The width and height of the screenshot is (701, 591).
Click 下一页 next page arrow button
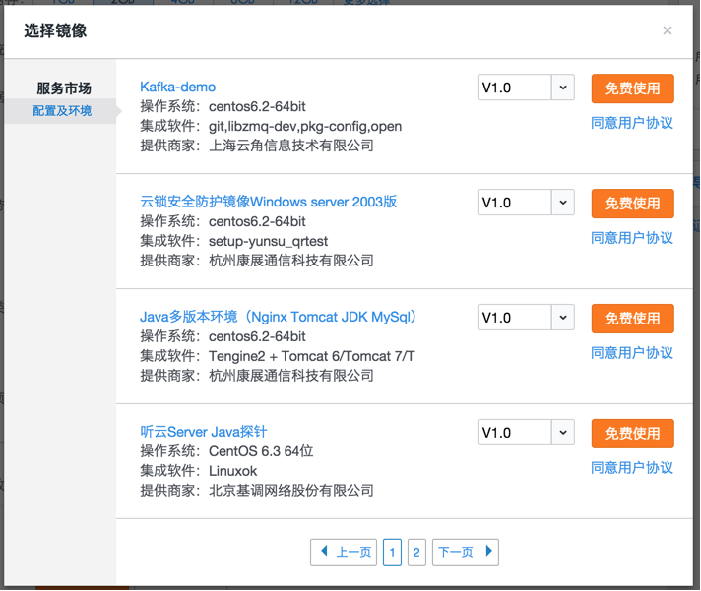click(465, 552)
